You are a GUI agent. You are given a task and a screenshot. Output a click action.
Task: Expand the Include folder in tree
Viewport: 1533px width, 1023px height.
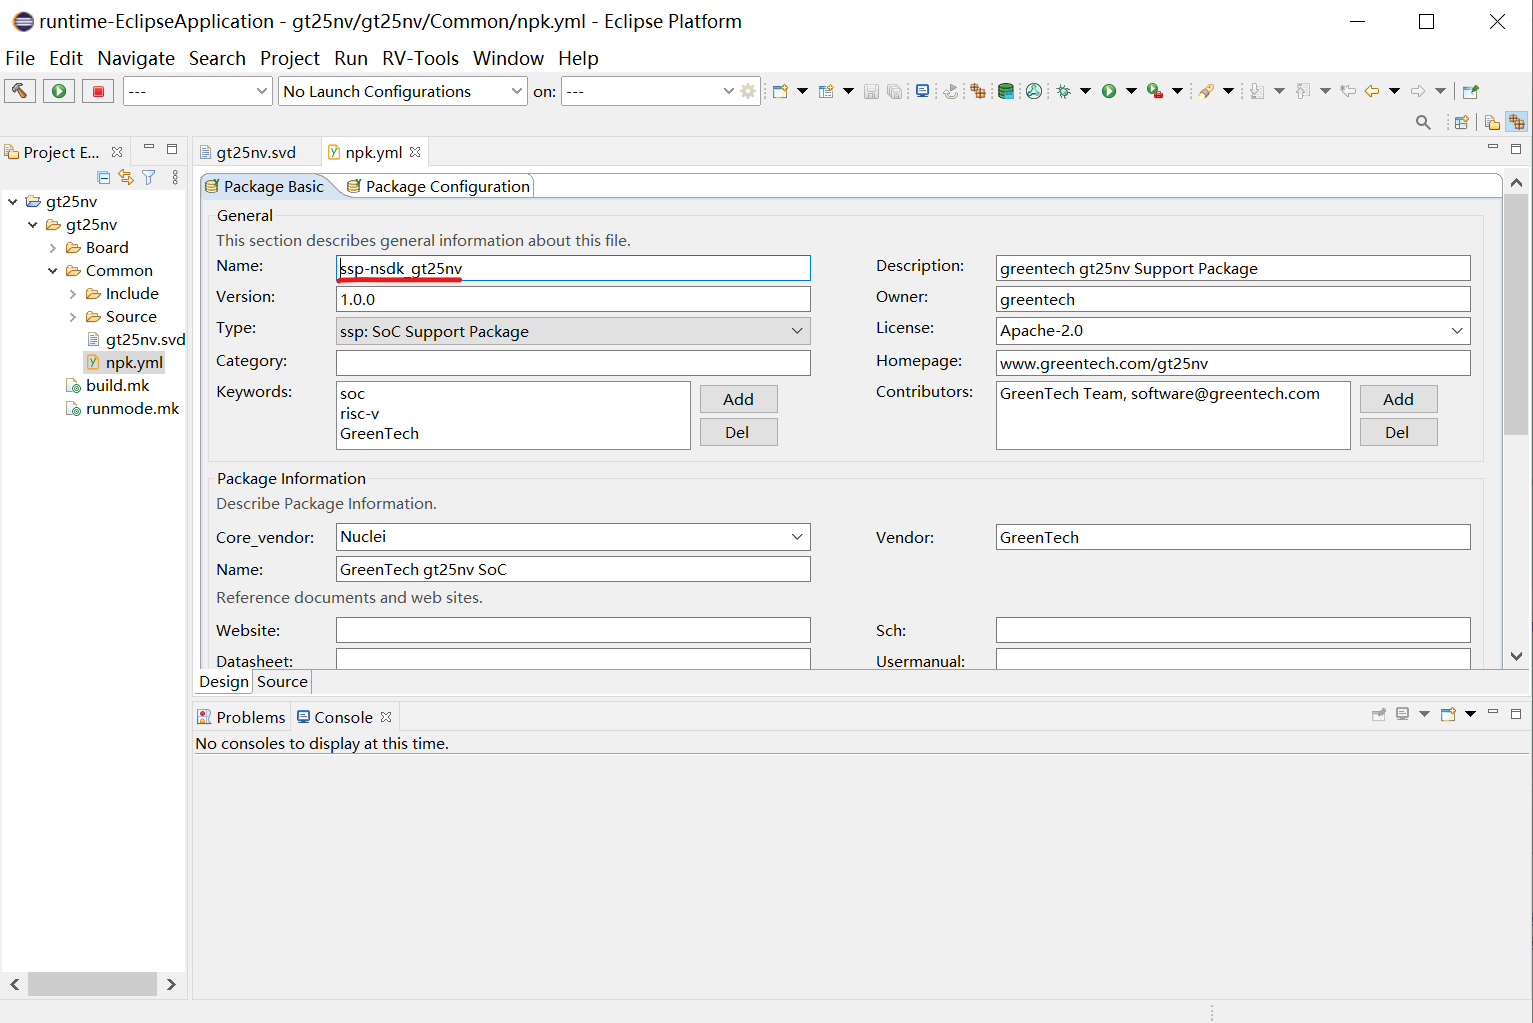73,294
